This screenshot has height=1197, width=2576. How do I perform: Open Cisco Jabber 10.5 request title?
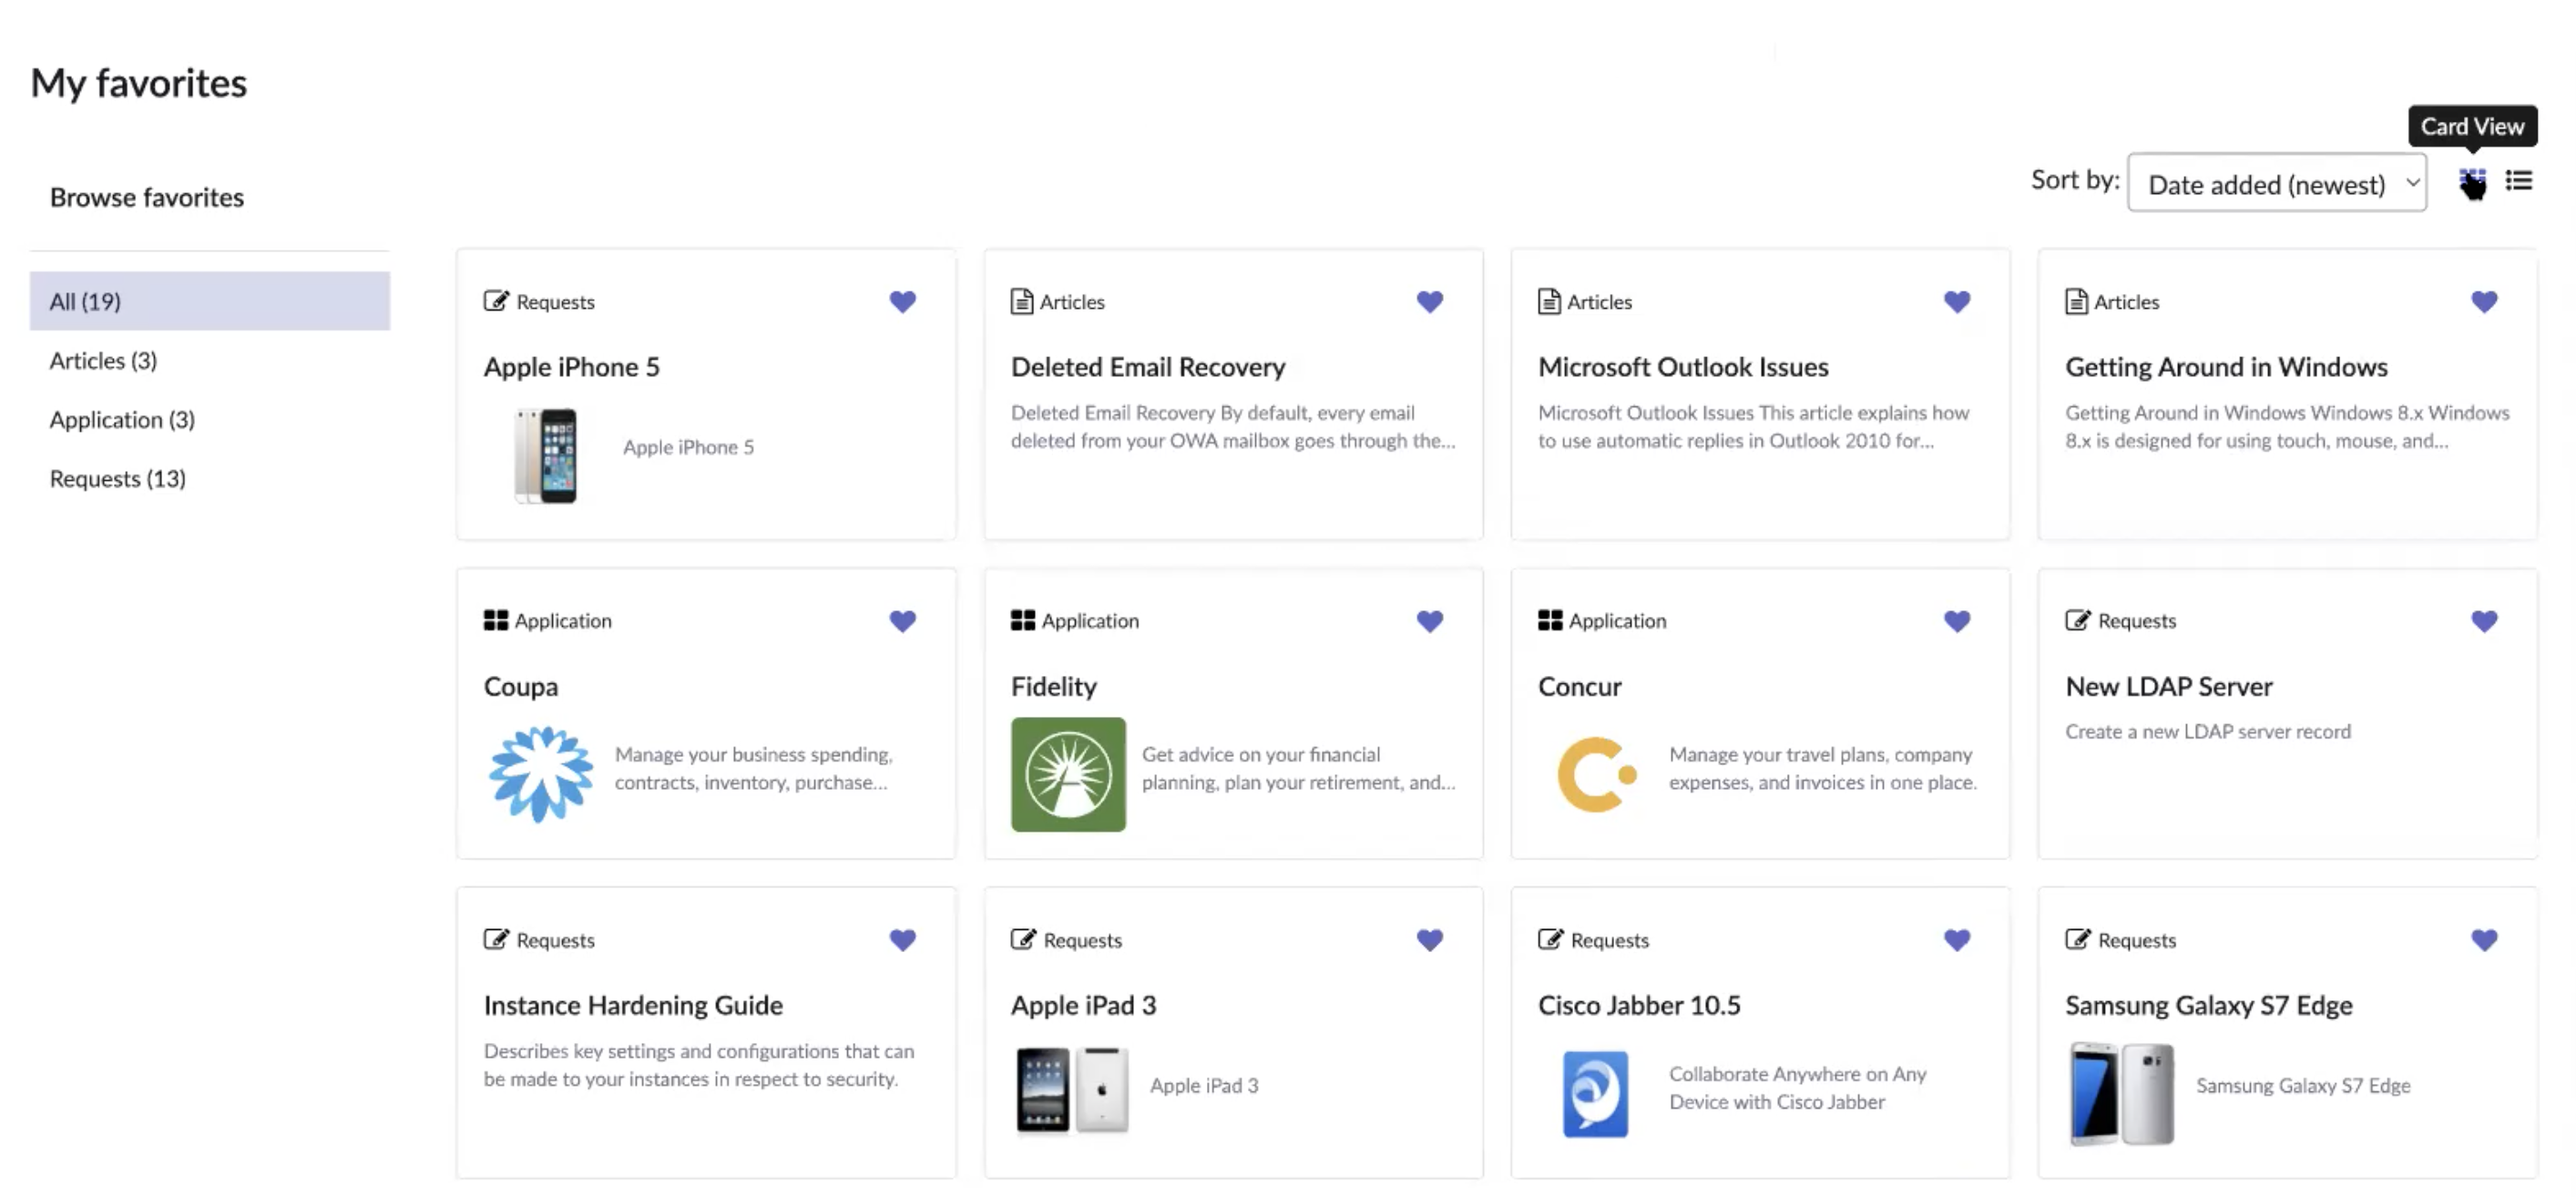click(x=1639, y=1005)
